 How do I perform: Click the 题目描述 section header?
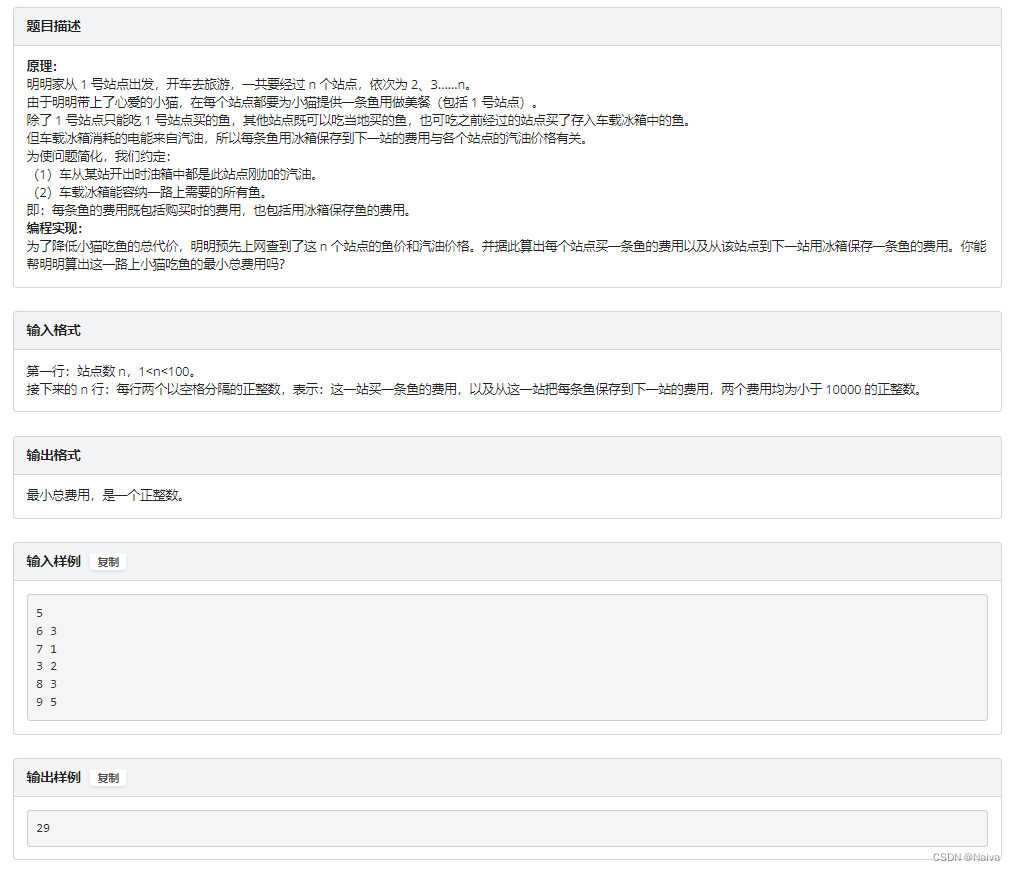(508, 27)
